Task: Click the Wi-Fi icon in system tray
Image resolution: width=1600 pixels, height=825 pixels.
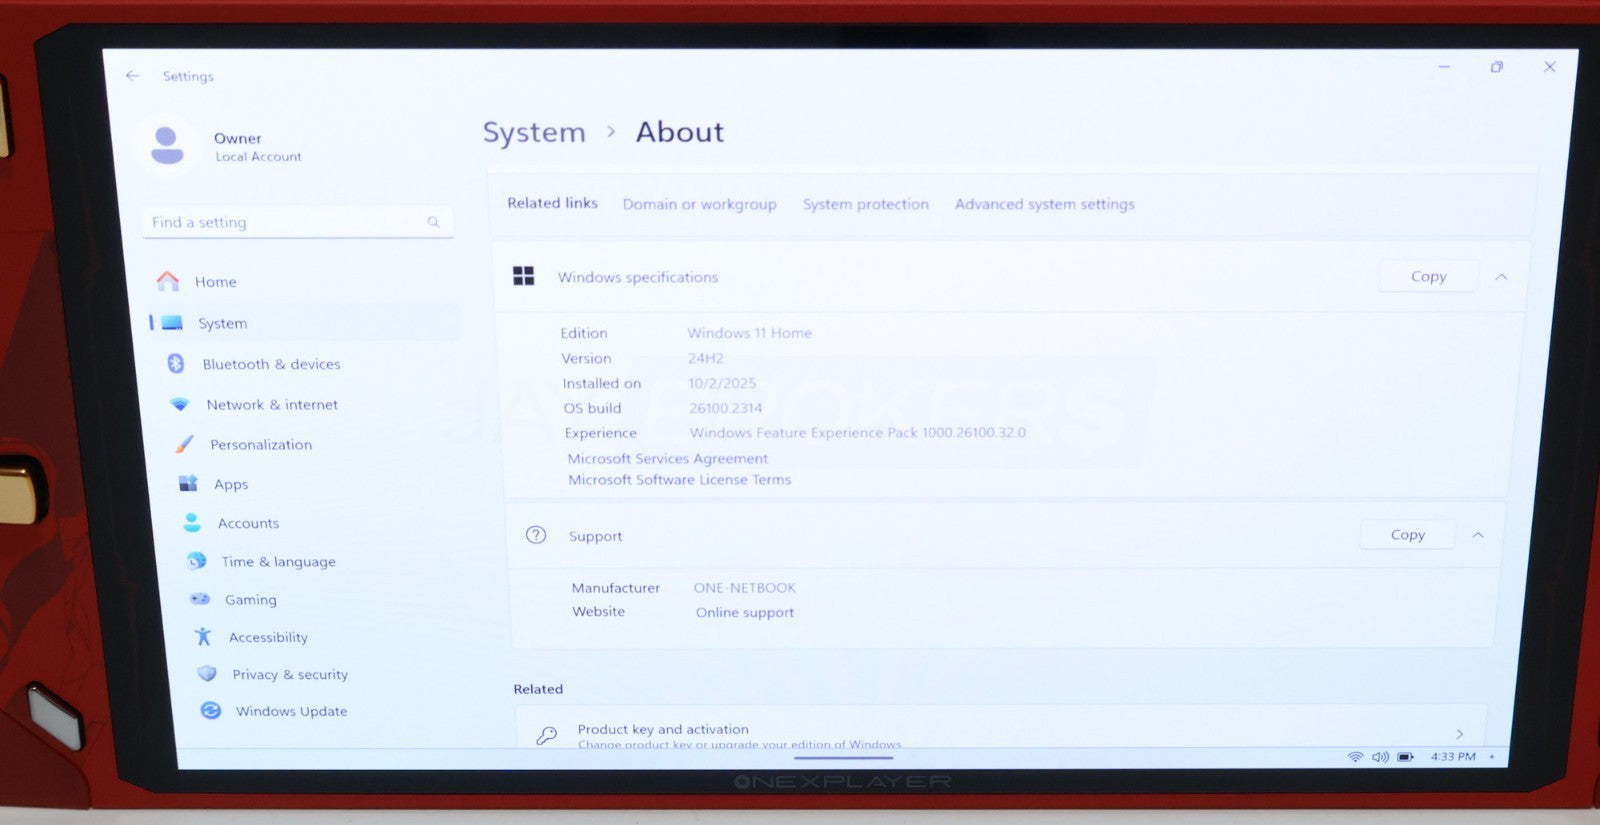Action: point(1355,757)
